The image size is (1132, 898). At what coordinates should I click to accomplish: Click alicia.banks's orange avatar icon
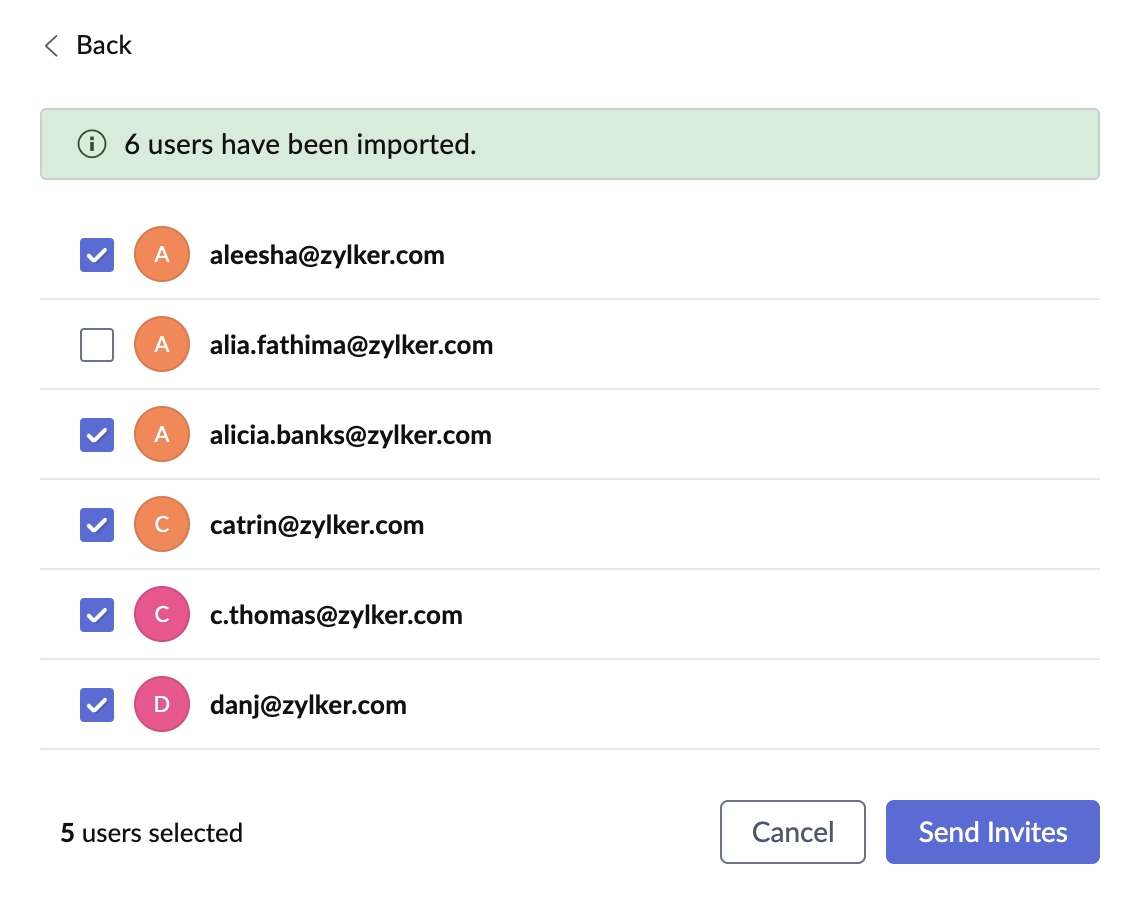pos(162,435)
